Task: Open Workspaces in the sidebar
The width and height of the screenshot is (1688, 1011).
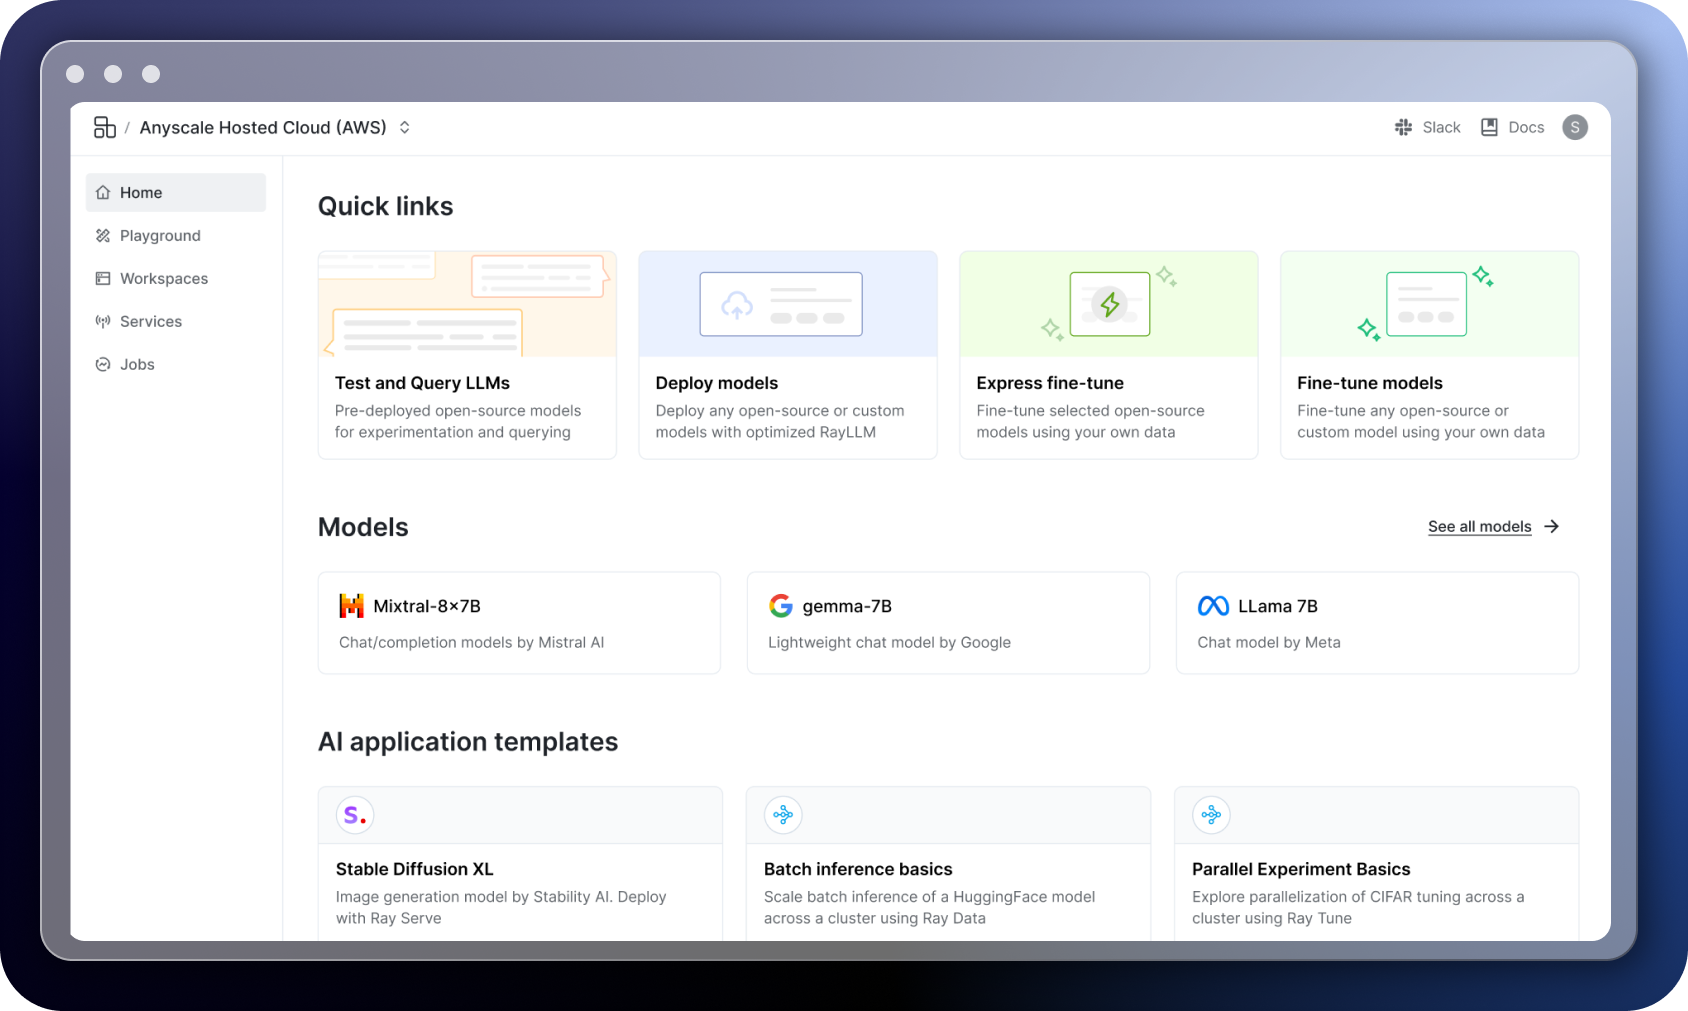Action: pos(176,278)
